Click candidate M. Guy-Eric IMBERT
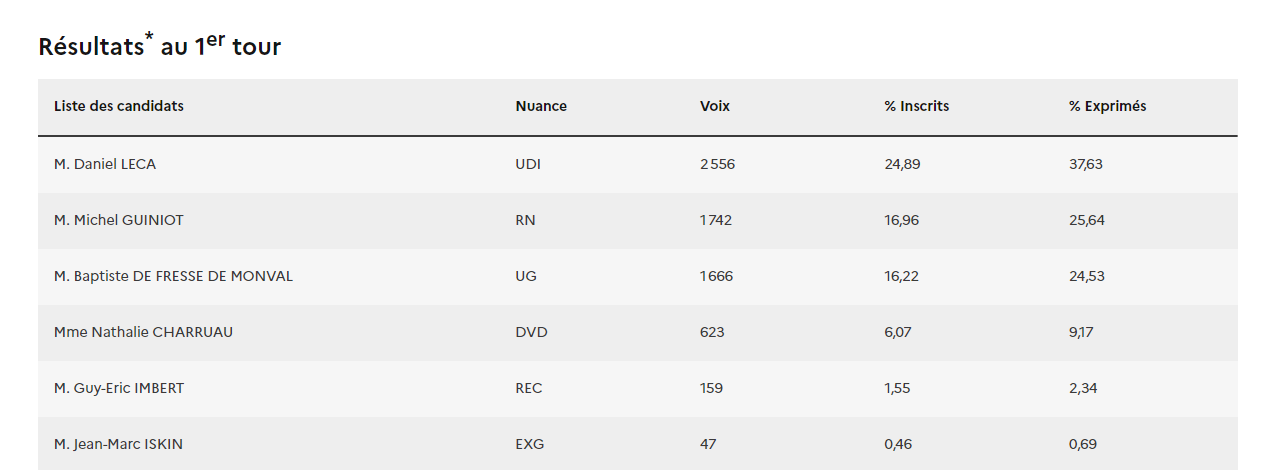Viewport: 1281px width, 470px height. coord(119,388)
